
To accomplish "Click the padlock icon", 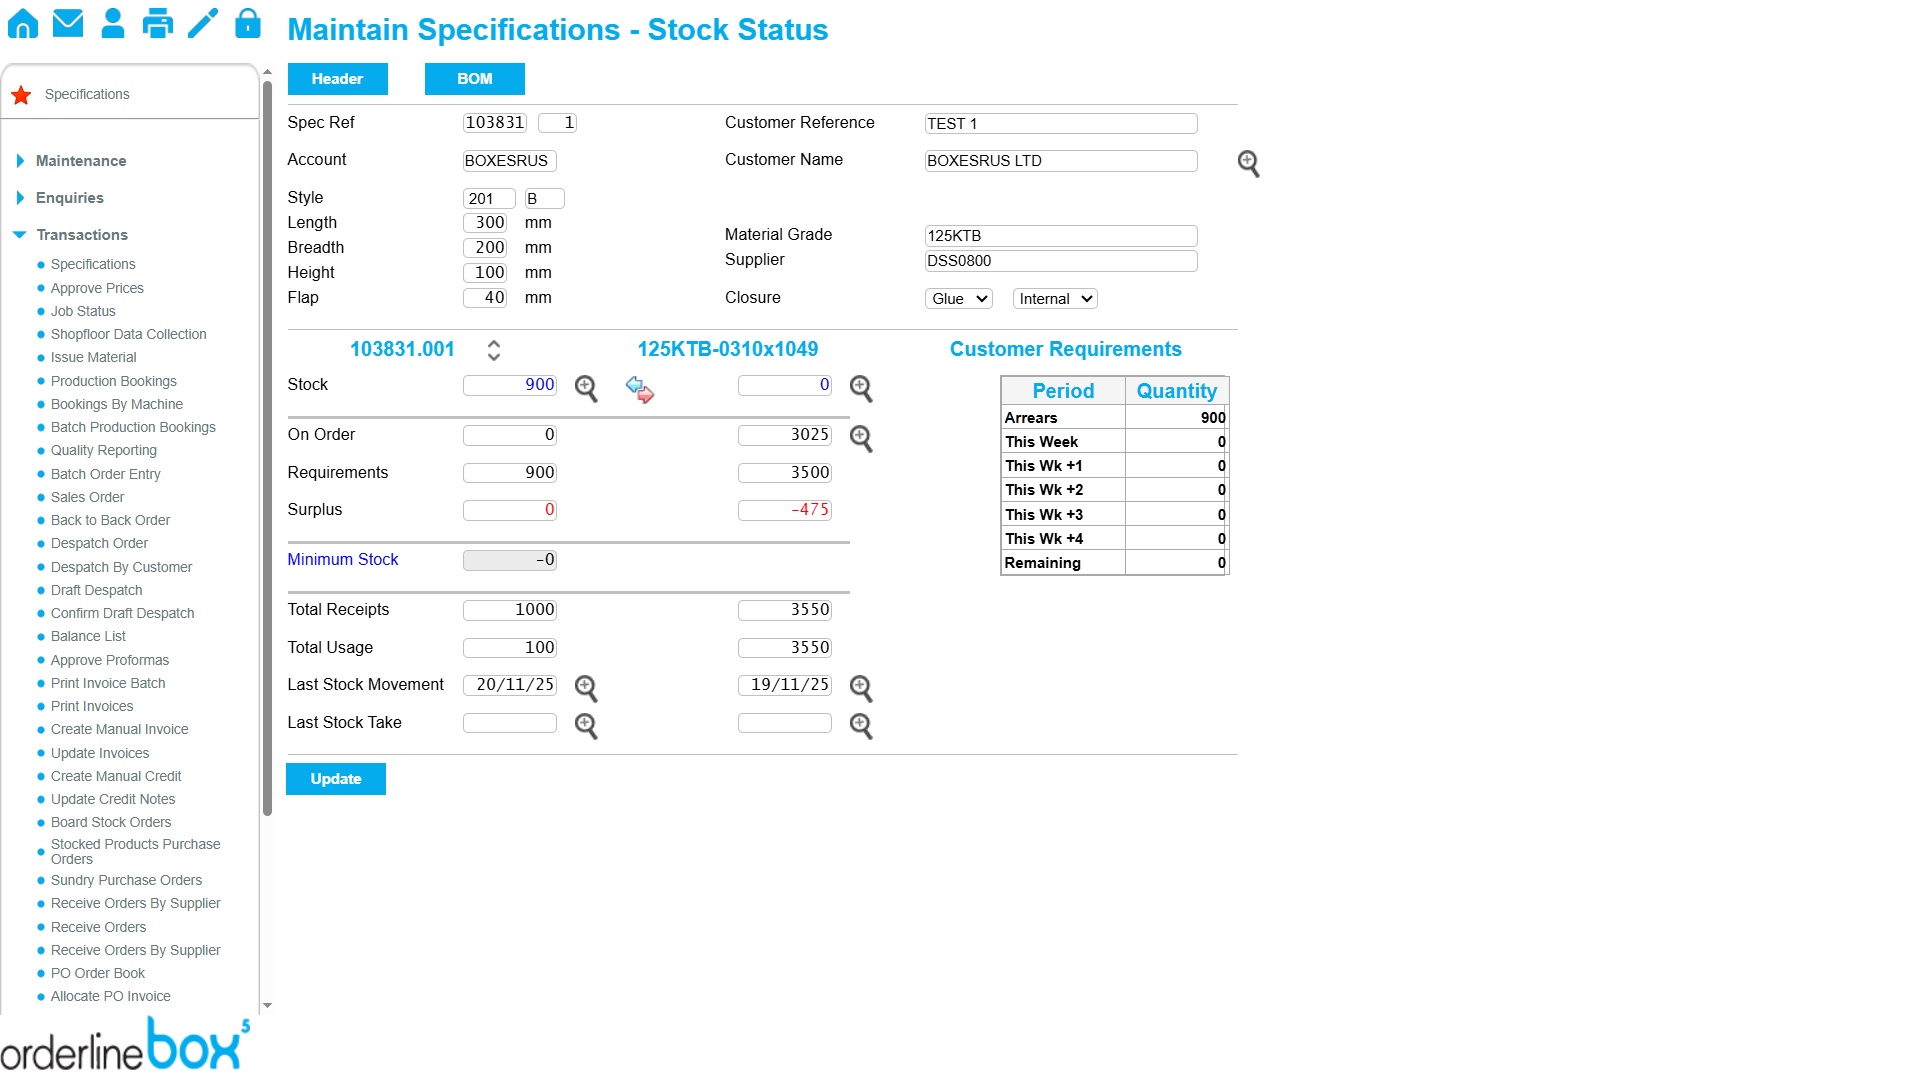I will tap(248, 23).
